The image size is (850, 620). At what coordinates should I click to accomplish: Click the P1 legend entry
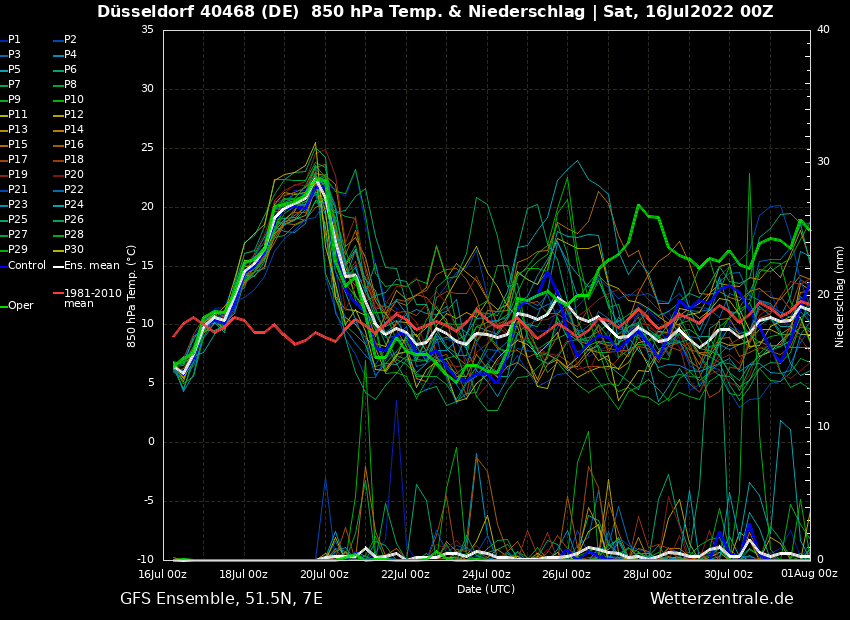point(14,40)
